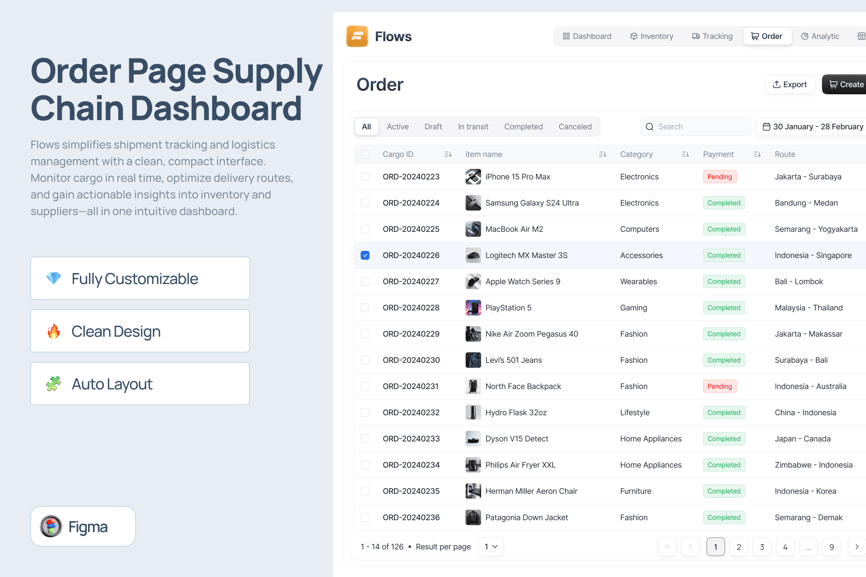Click the Flows logo icon
Screen dimensions: 866x577
(x=357, y=36)
